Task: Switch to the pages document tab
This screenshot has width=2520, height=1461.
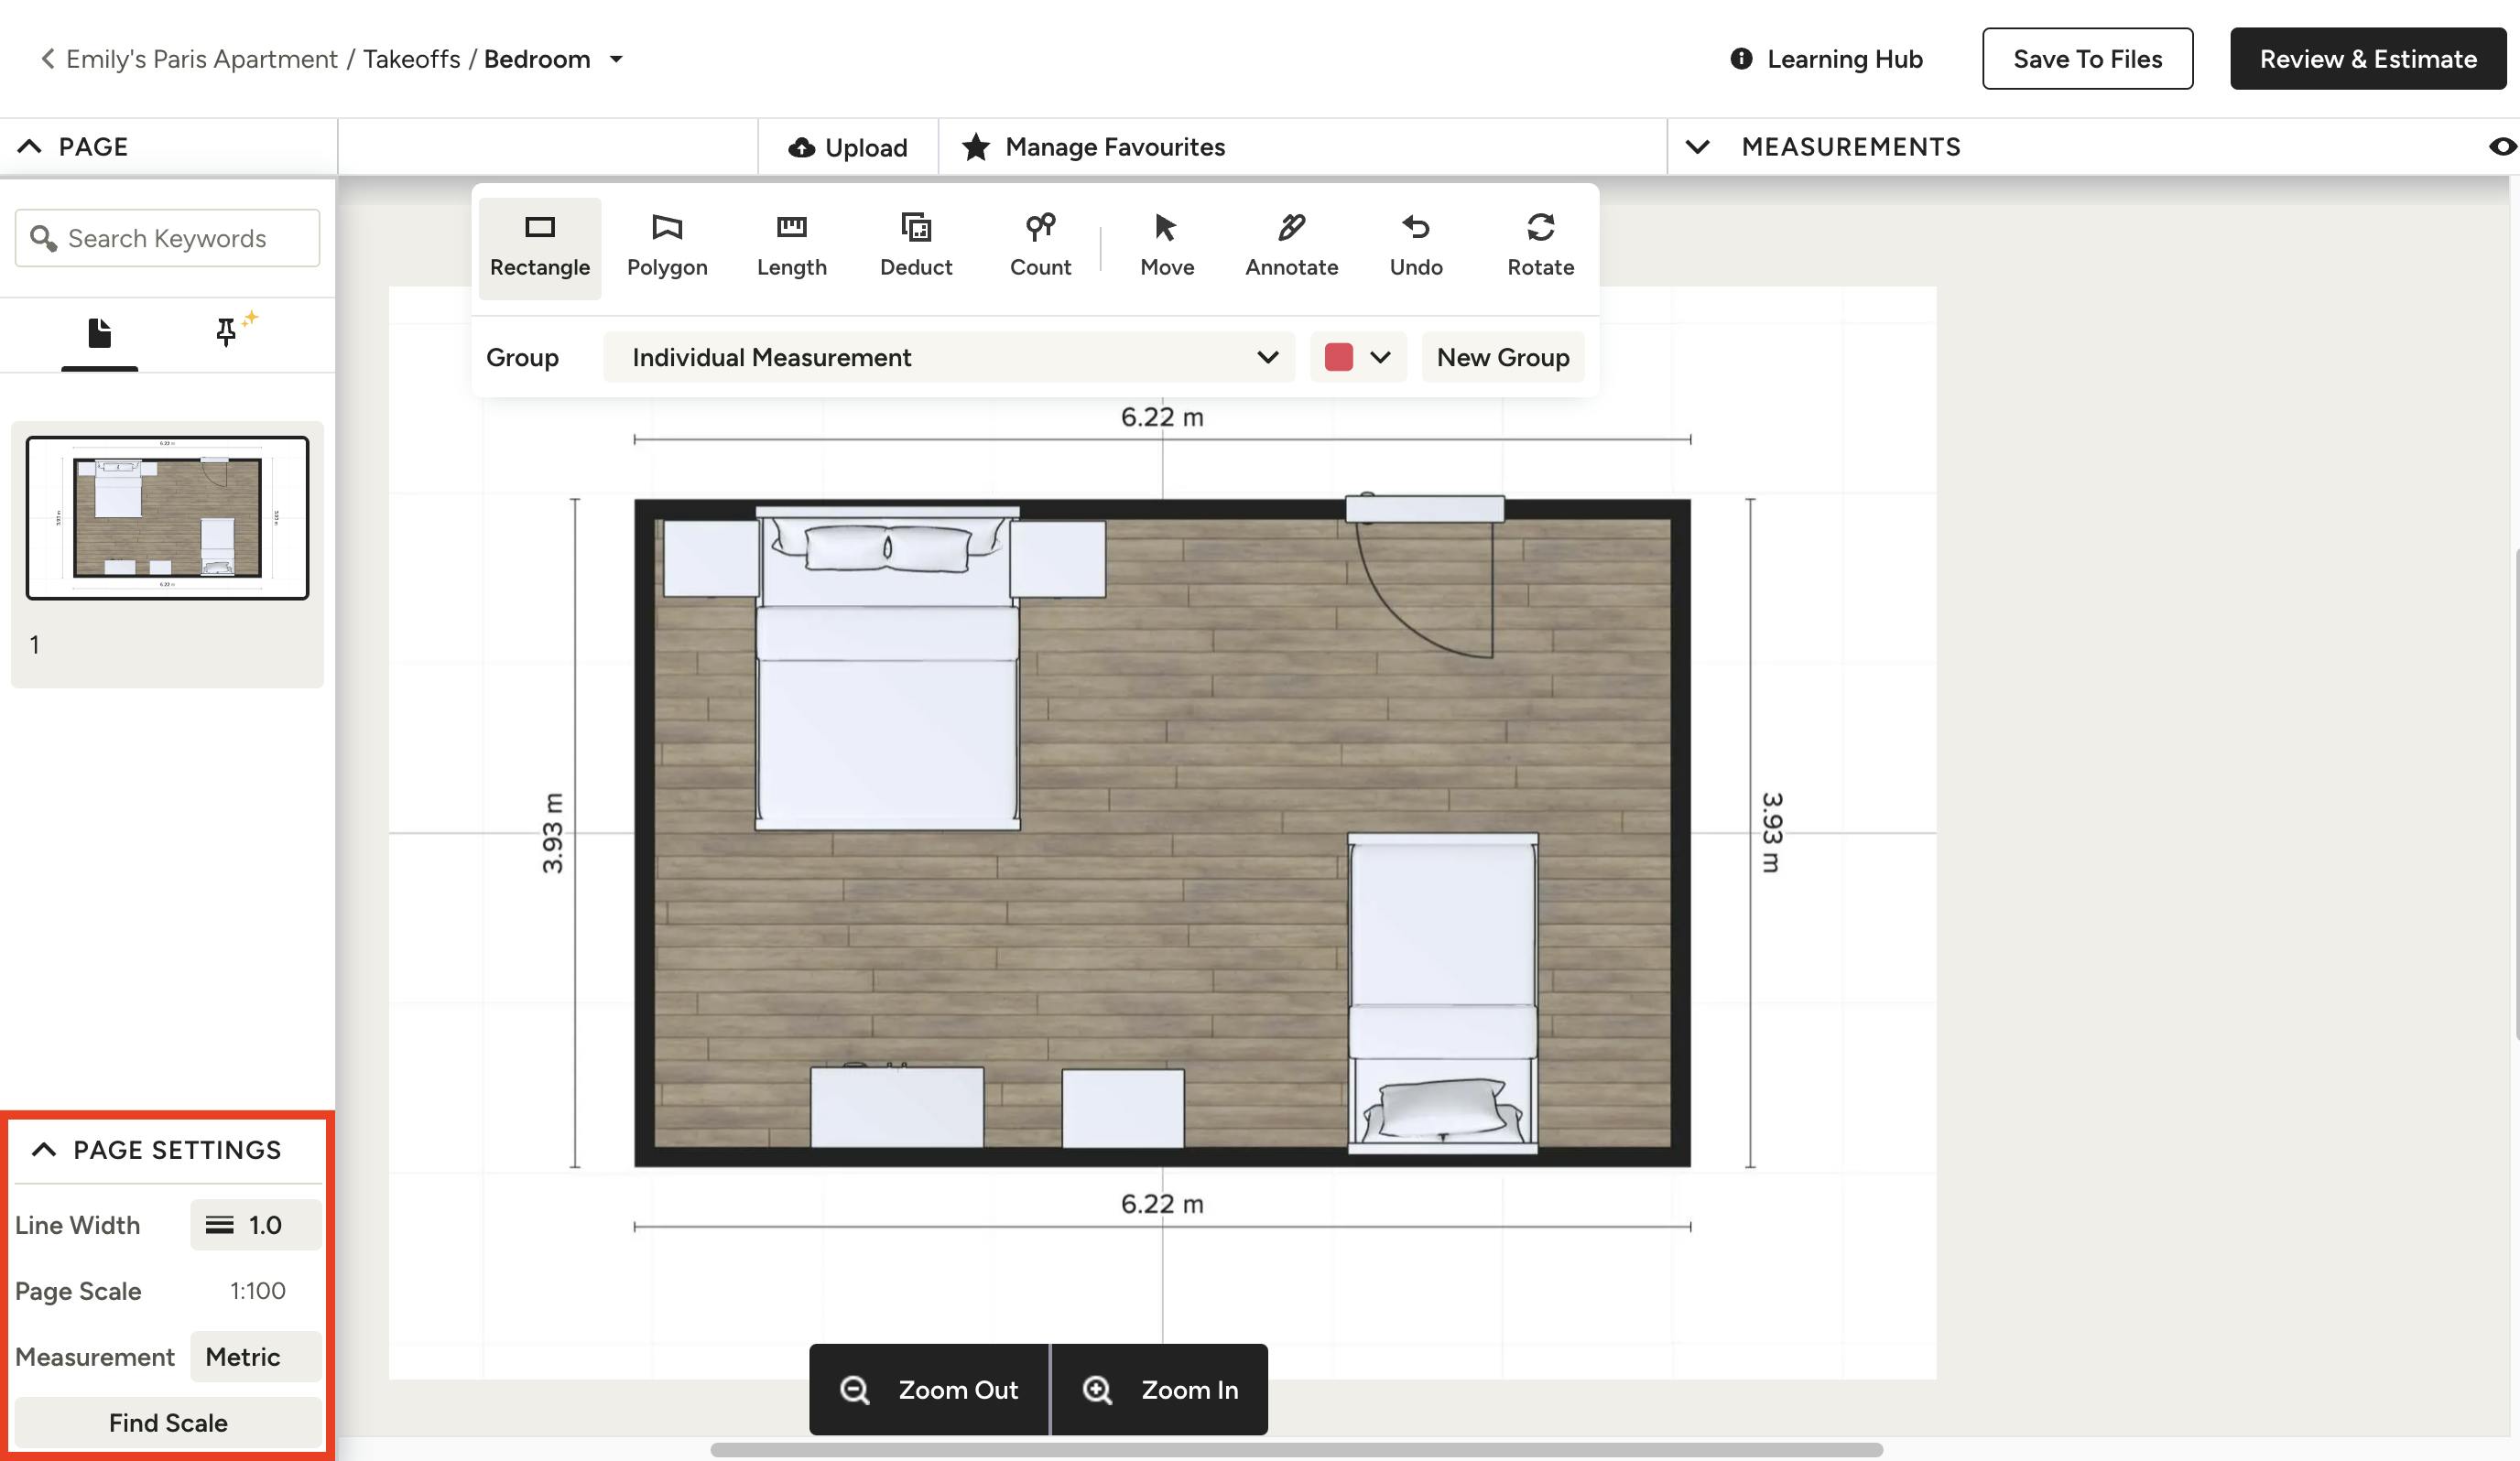Action: coord(99,333)
